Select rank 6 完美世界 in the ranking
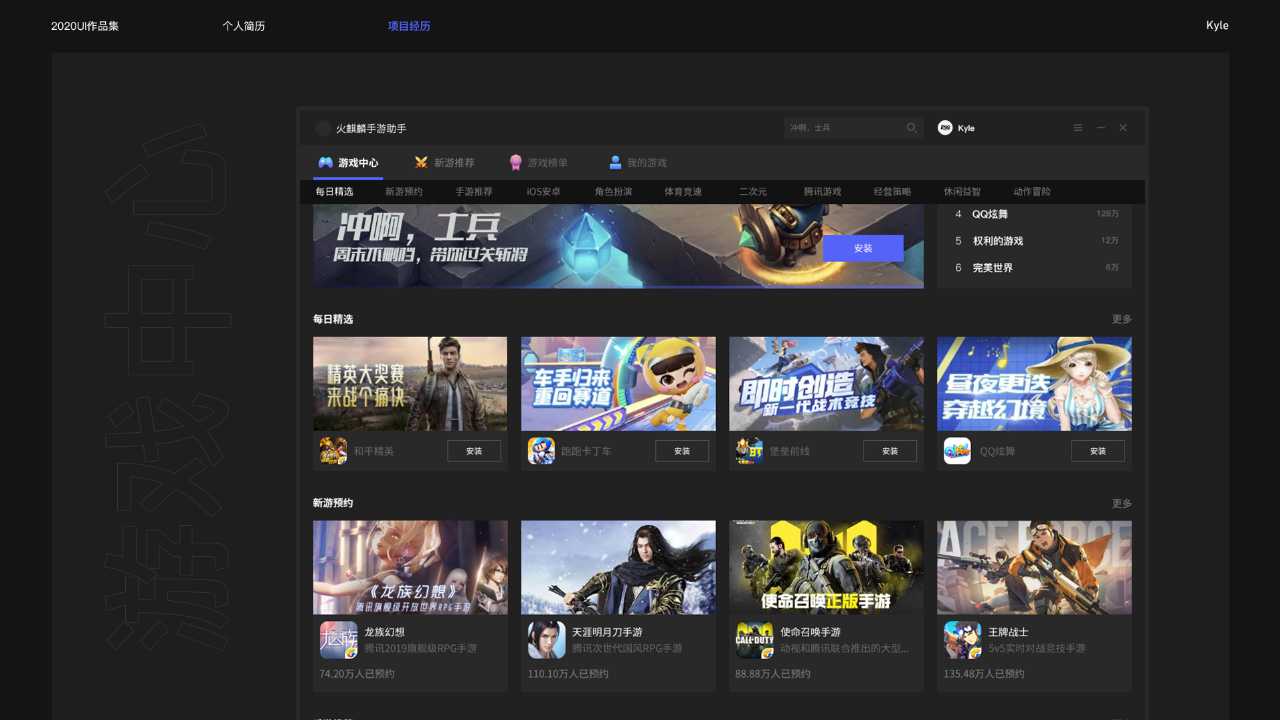 (x=1036, y=268)
